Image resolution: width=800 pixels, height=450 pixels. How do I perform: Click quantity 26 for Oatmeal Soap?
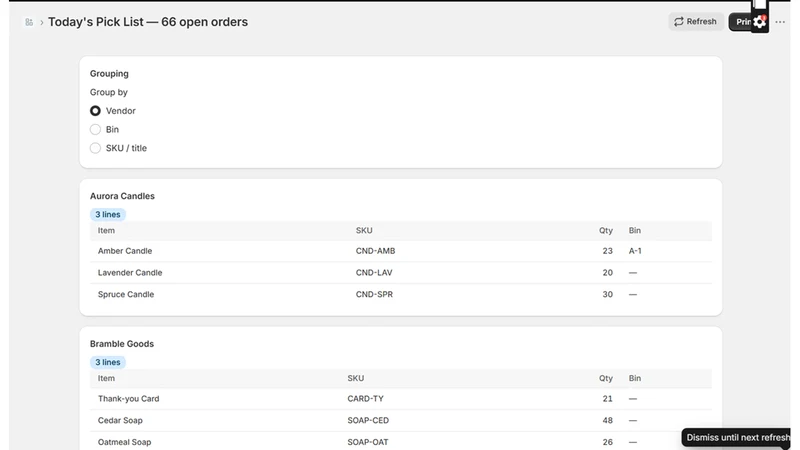pyautogui.click(x=607, y=442)
